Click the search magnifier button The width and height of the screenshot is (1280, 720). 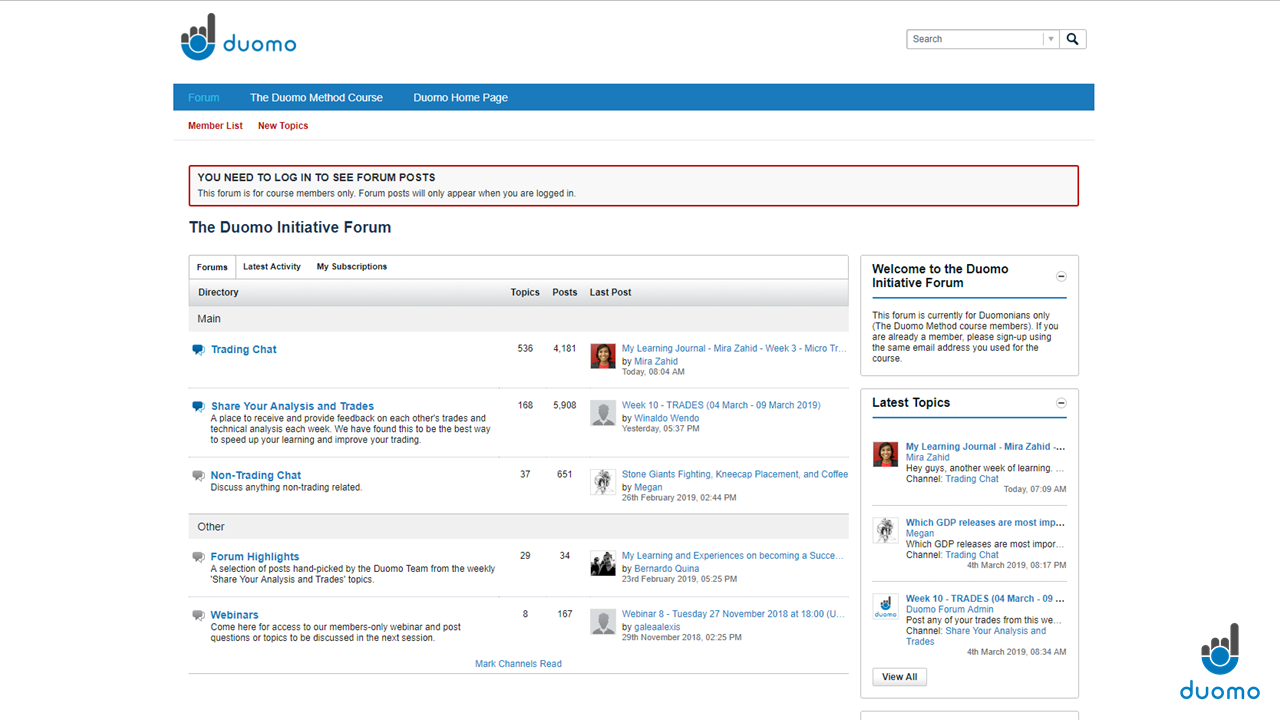[x=1073, y=39]
